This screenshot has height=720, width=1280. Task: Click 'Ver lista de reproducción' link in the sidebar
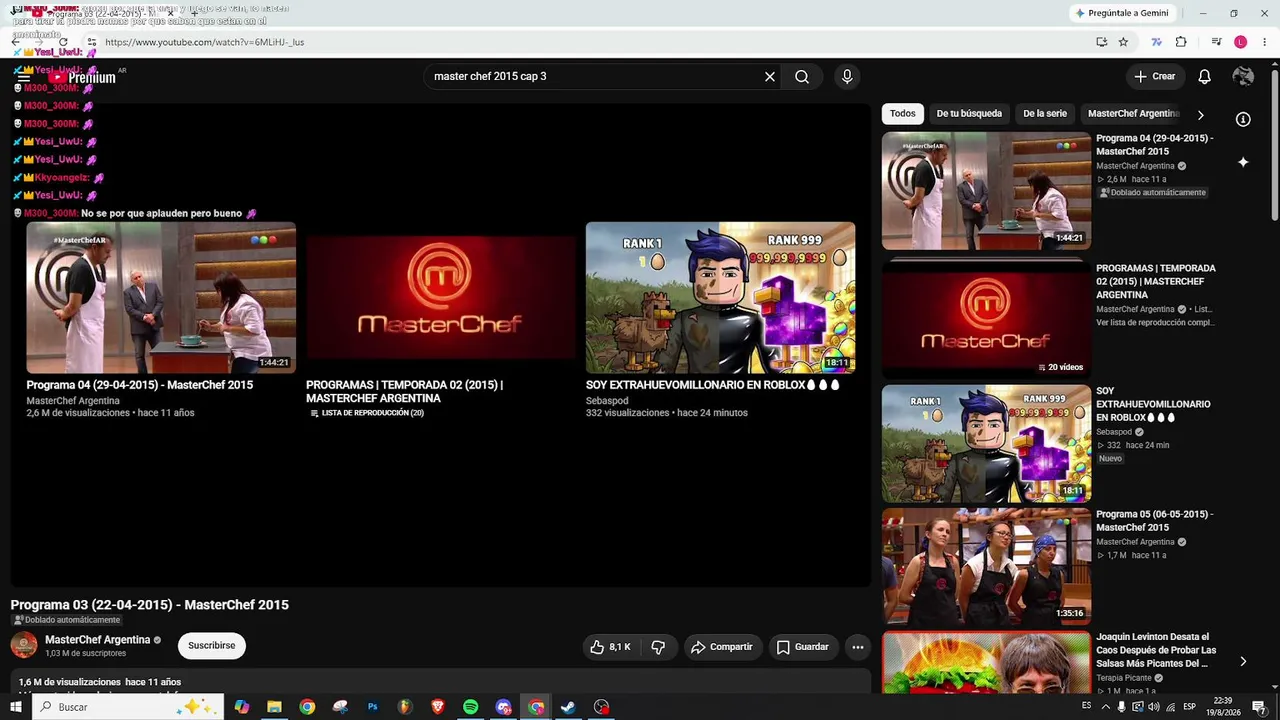[1155, 323]
